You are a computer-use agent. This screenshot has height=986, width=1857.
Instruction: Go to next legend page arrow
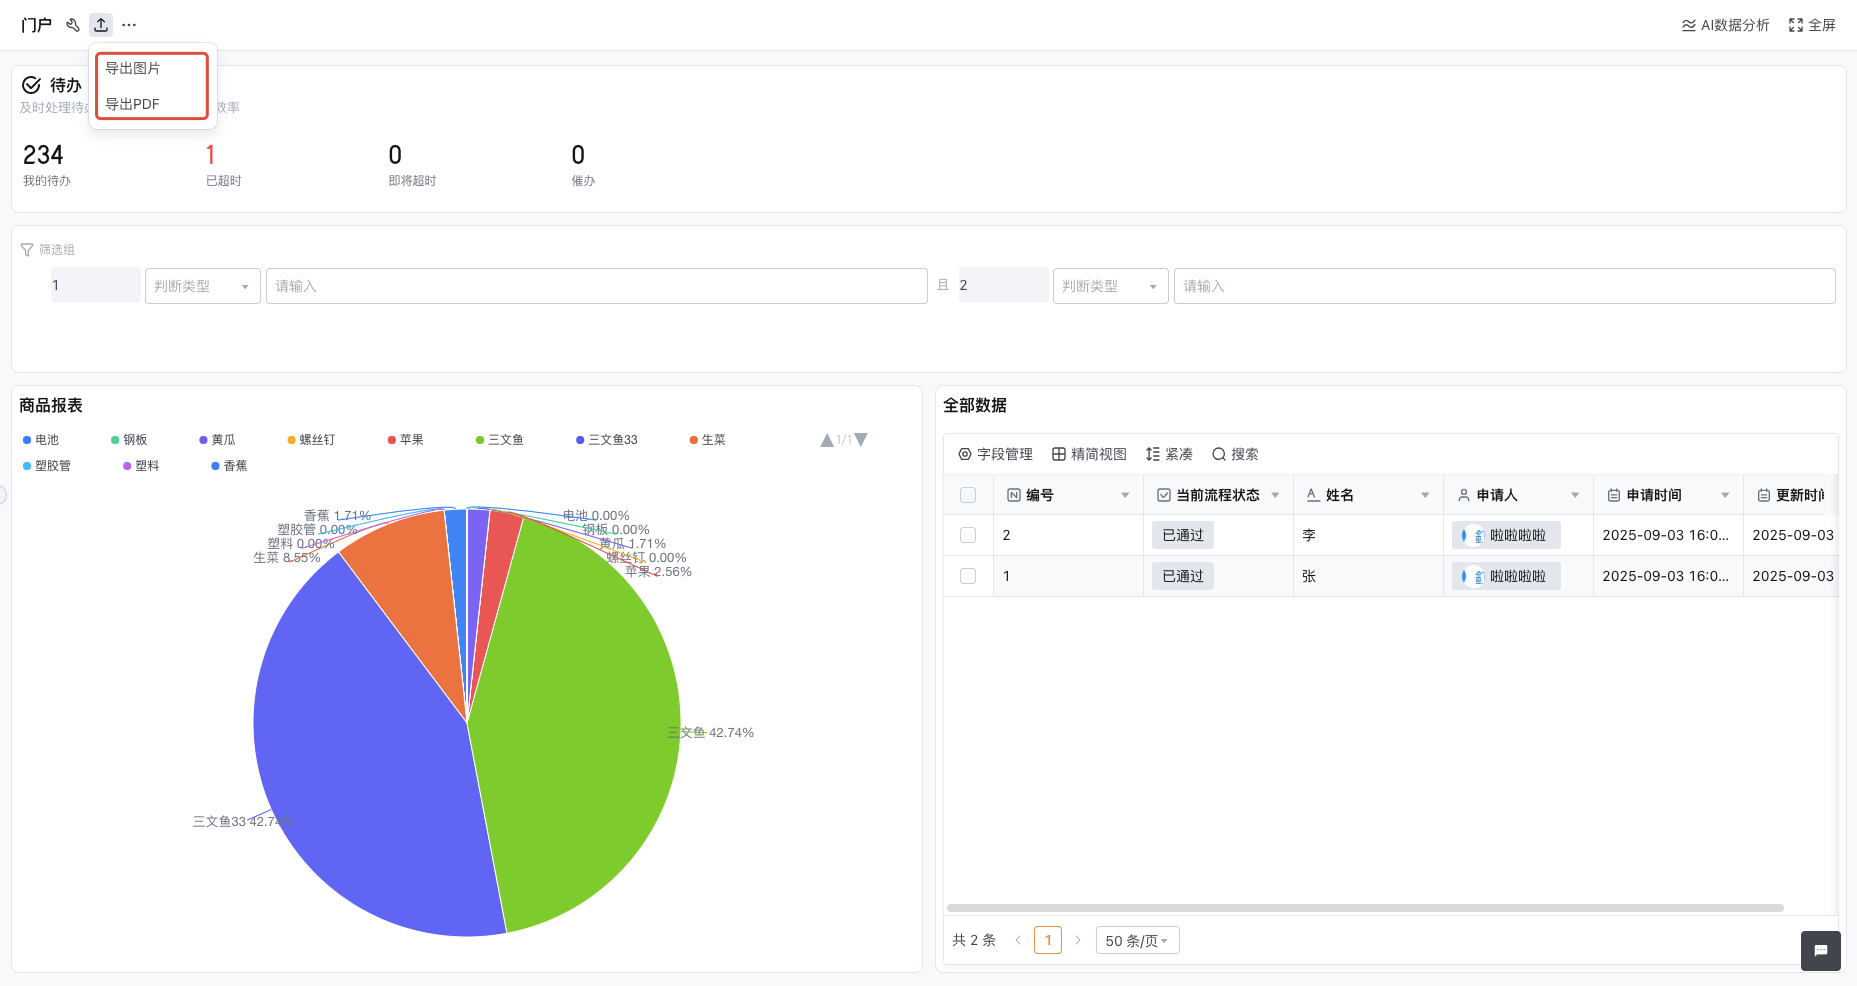[861, 440]
